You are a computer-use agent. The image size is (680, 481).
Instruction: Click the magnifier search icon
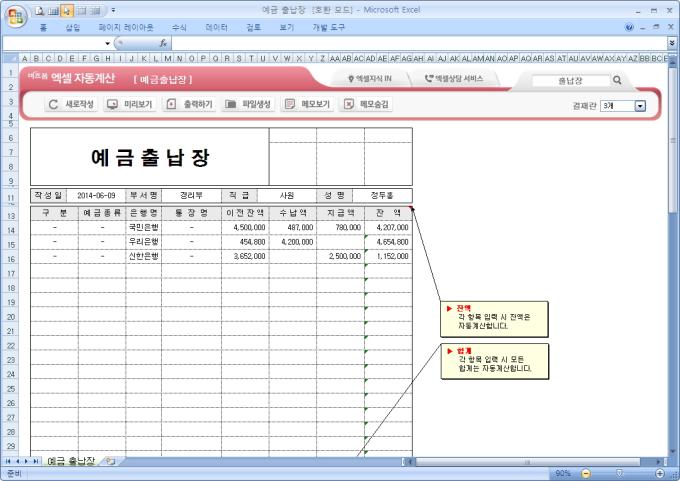pos(617,80)
